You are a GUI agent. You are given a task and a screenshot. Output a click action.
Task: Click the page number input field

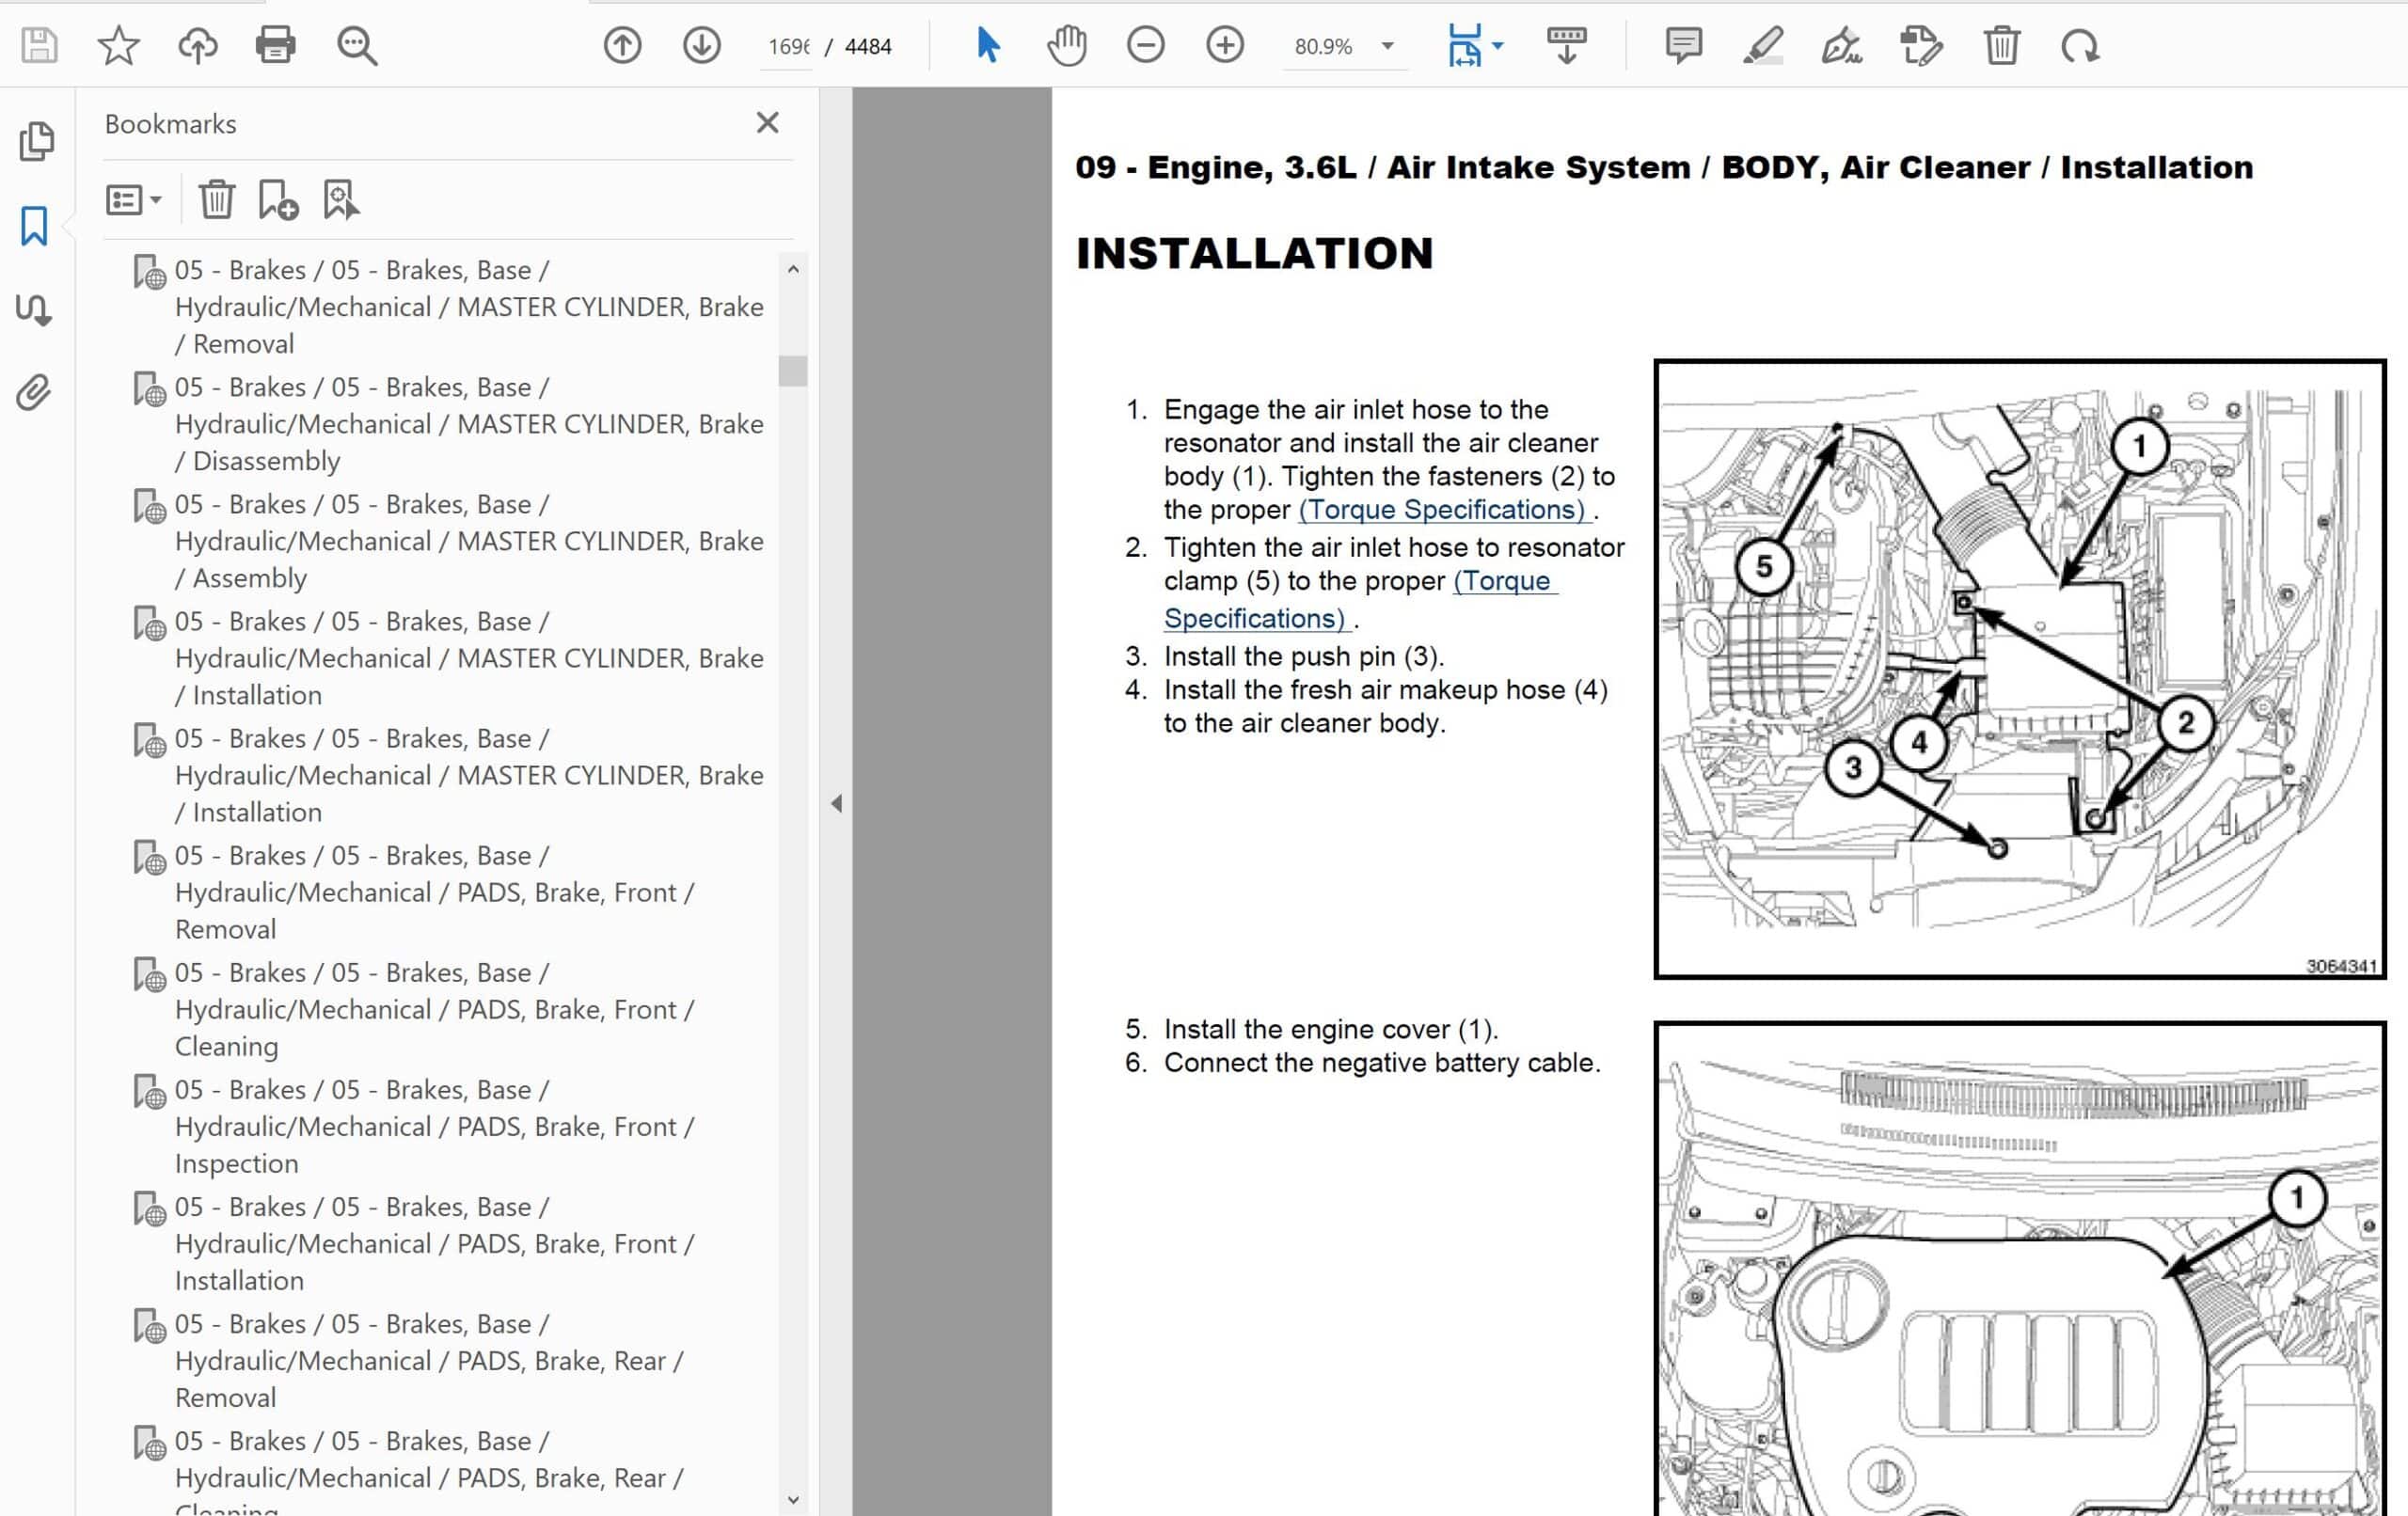point(788,47)
